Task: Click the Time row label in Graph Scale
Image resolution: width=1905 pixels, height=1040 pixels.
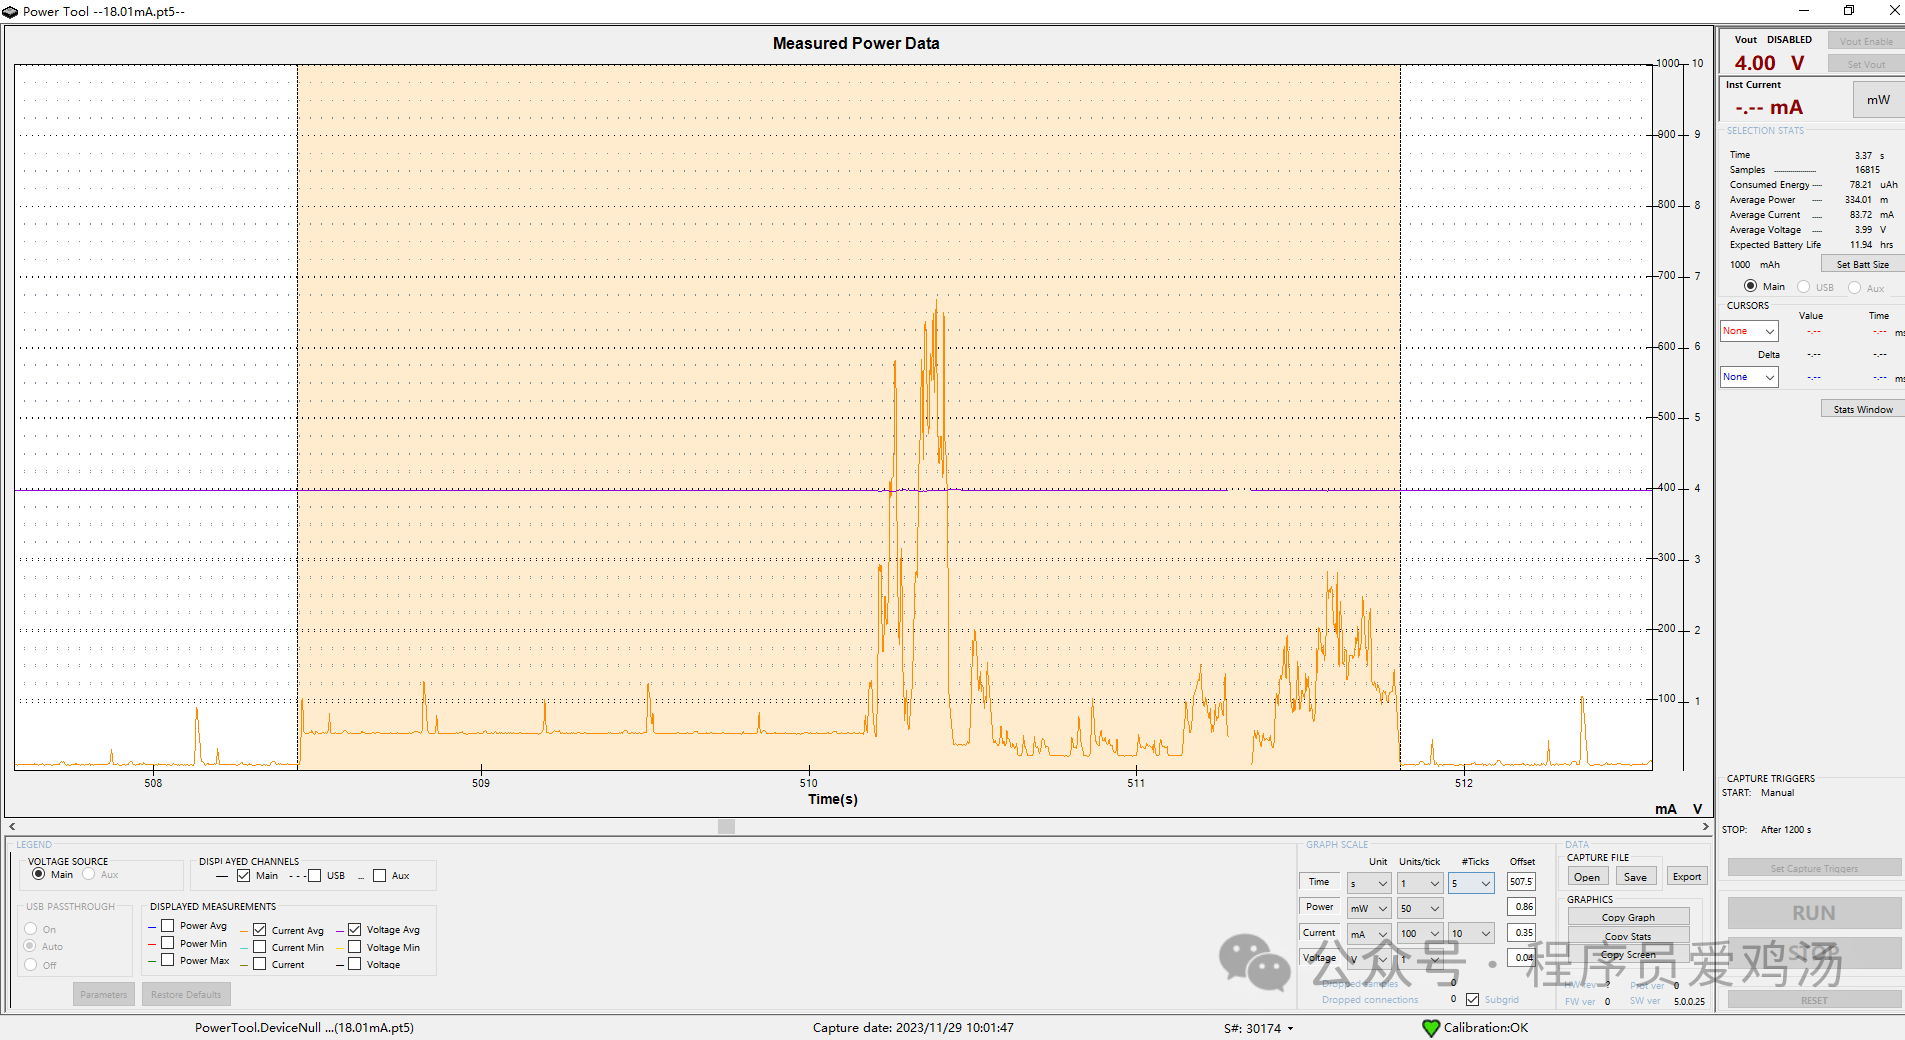Action: click(x=1319, y=882)
